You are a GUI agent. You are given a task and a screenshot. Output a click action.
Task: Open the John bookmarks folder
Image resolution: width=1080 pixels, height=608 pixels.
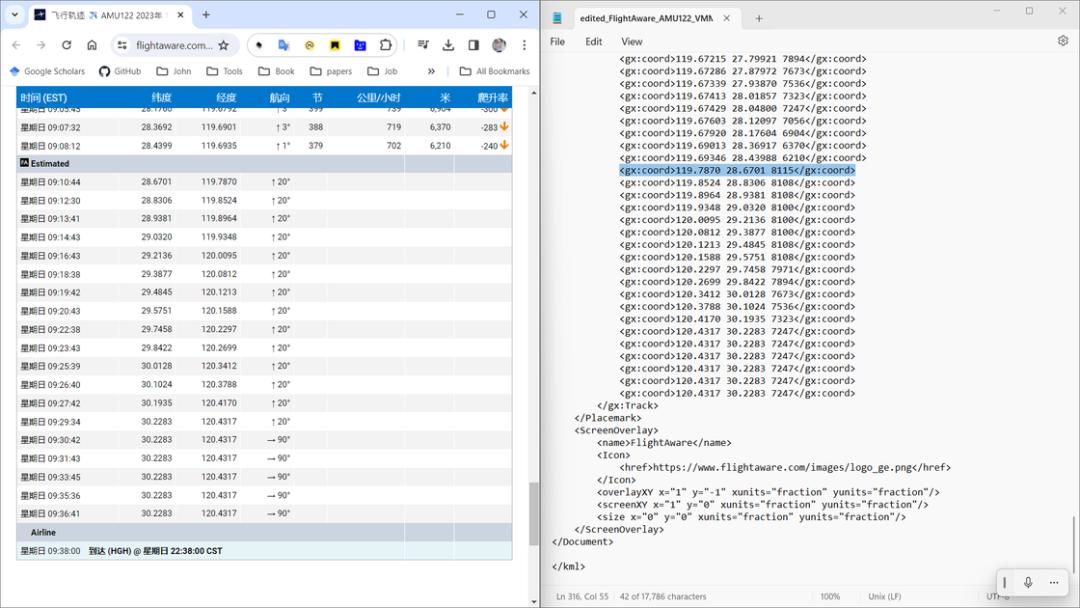(x=174, y=71)
